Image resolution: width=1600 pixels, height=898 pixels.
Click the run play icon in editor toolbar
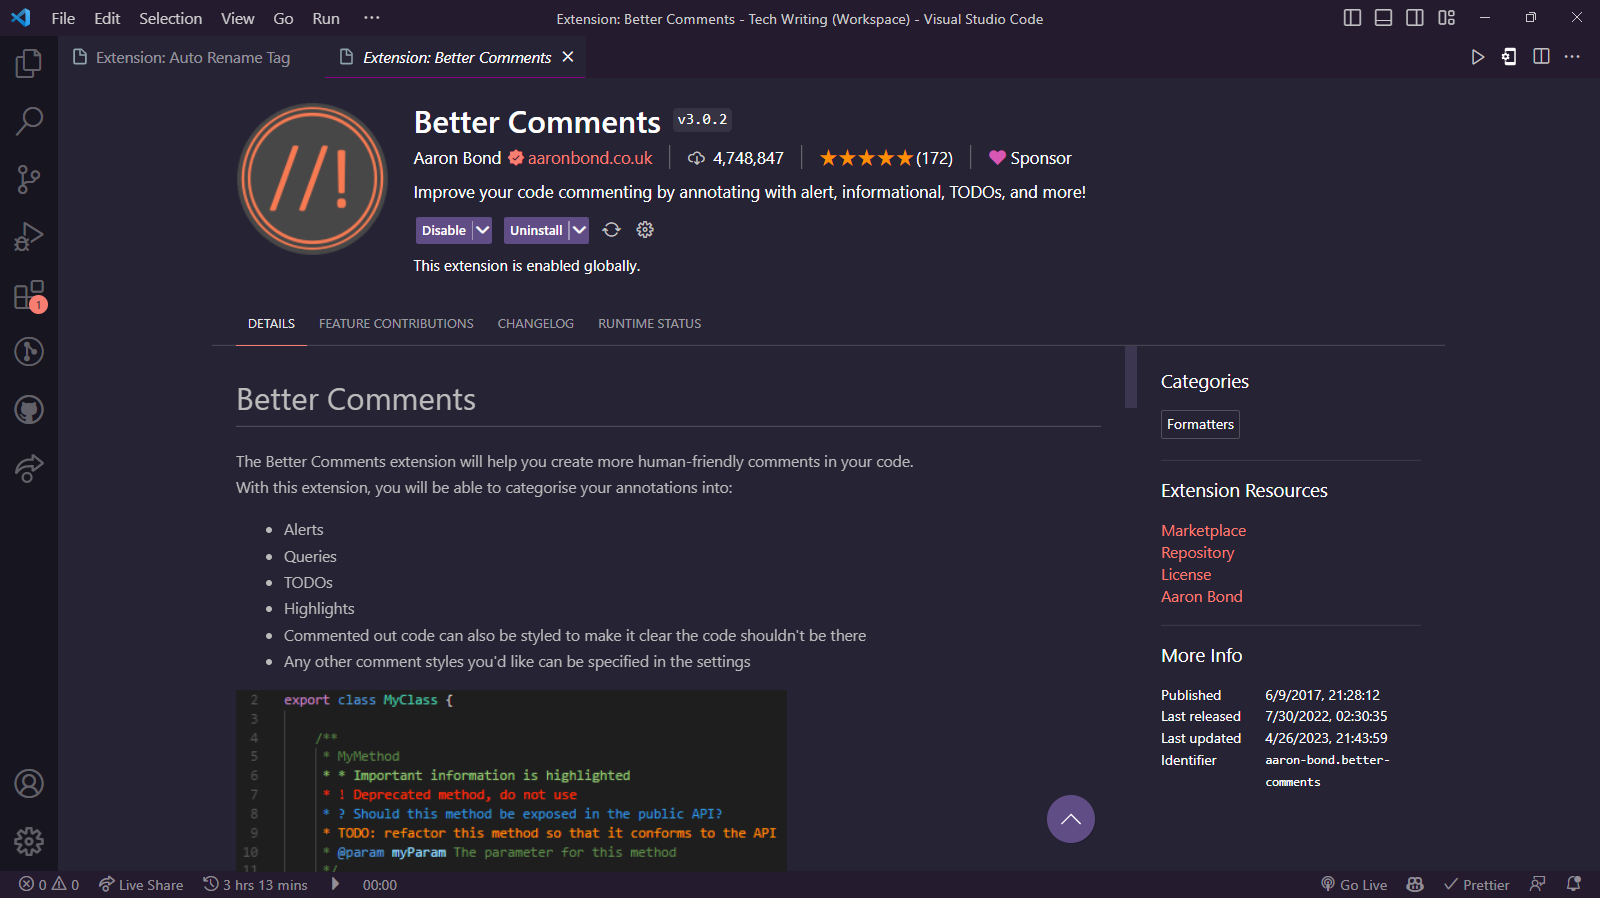[1477, 57]
